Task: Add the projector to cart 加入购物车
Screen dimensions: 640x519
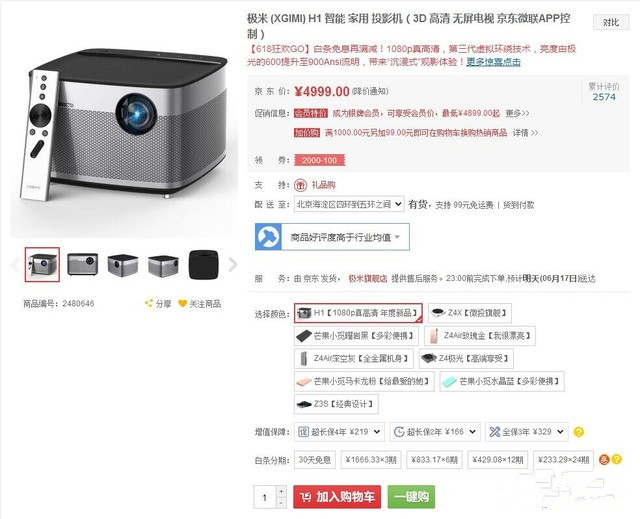Action: coord(337,497)
